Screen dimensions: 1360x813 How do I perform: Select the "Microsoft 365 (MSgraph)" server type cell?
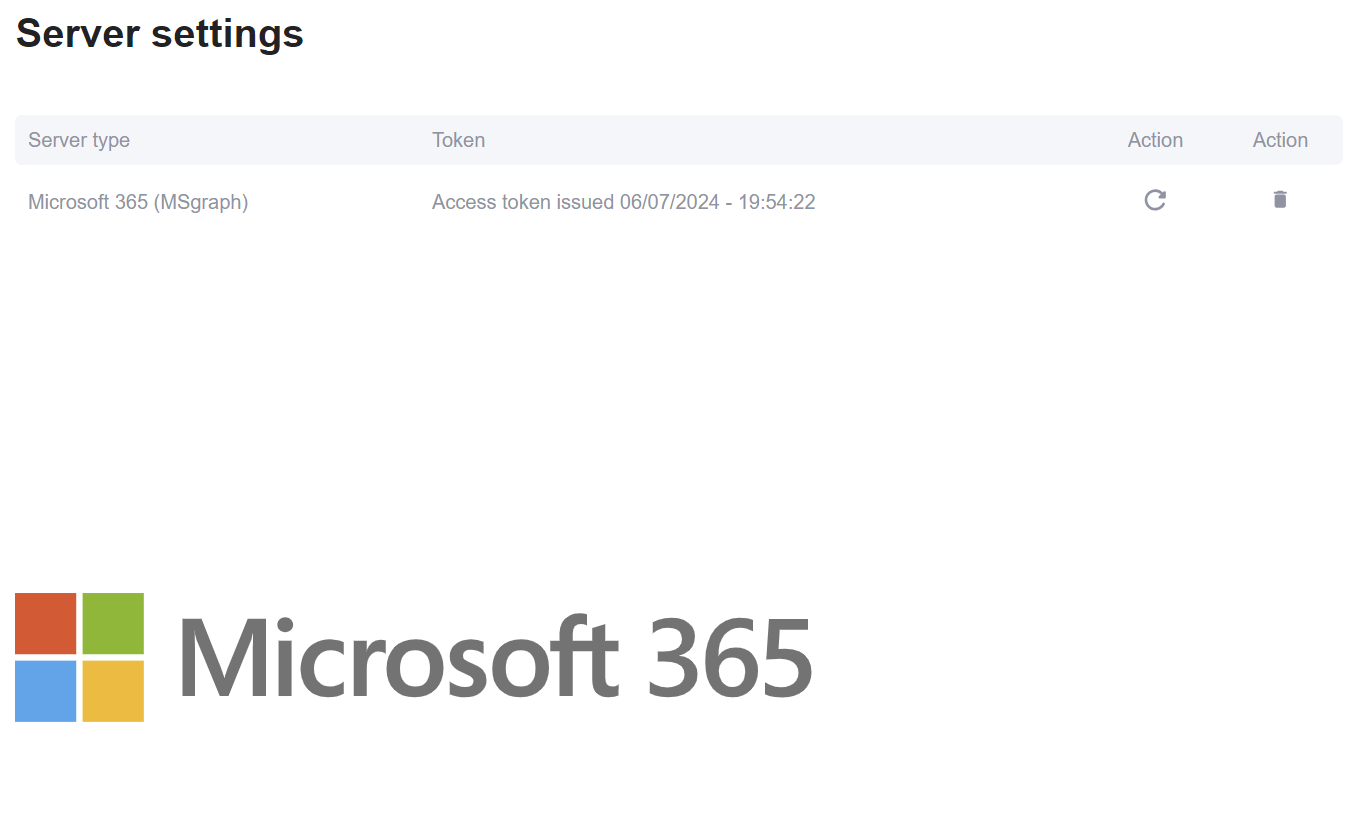coord(138,202)
